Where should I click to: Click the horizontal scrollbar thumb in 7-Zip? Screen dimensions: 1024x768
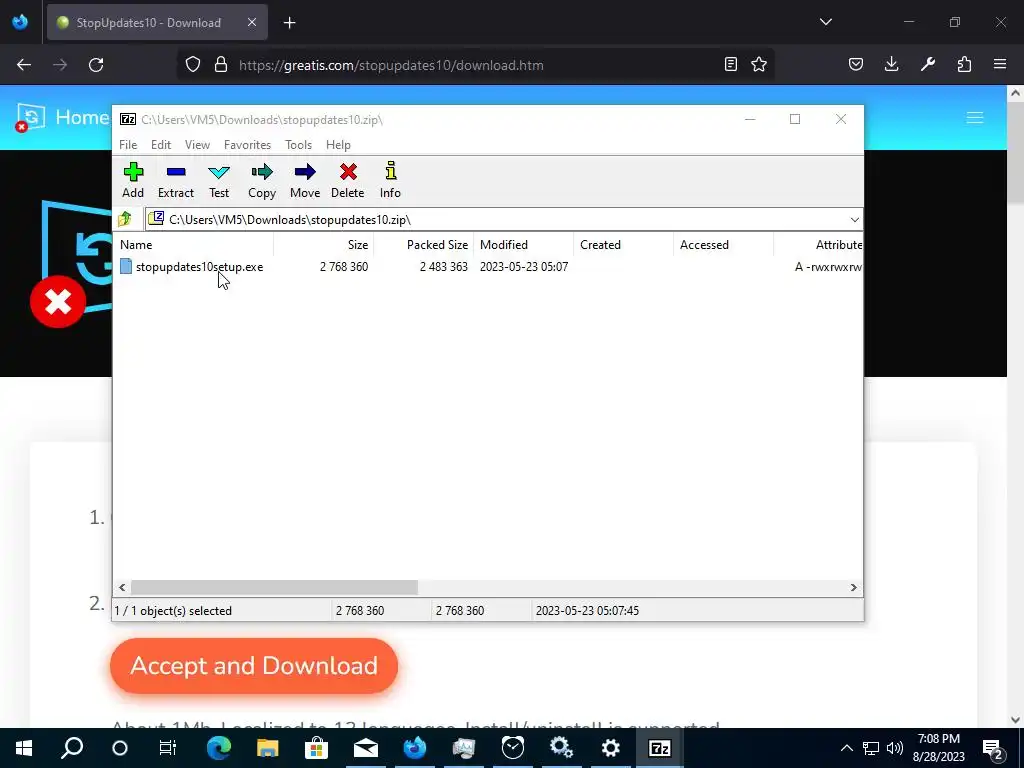click(x=274, y=588)
